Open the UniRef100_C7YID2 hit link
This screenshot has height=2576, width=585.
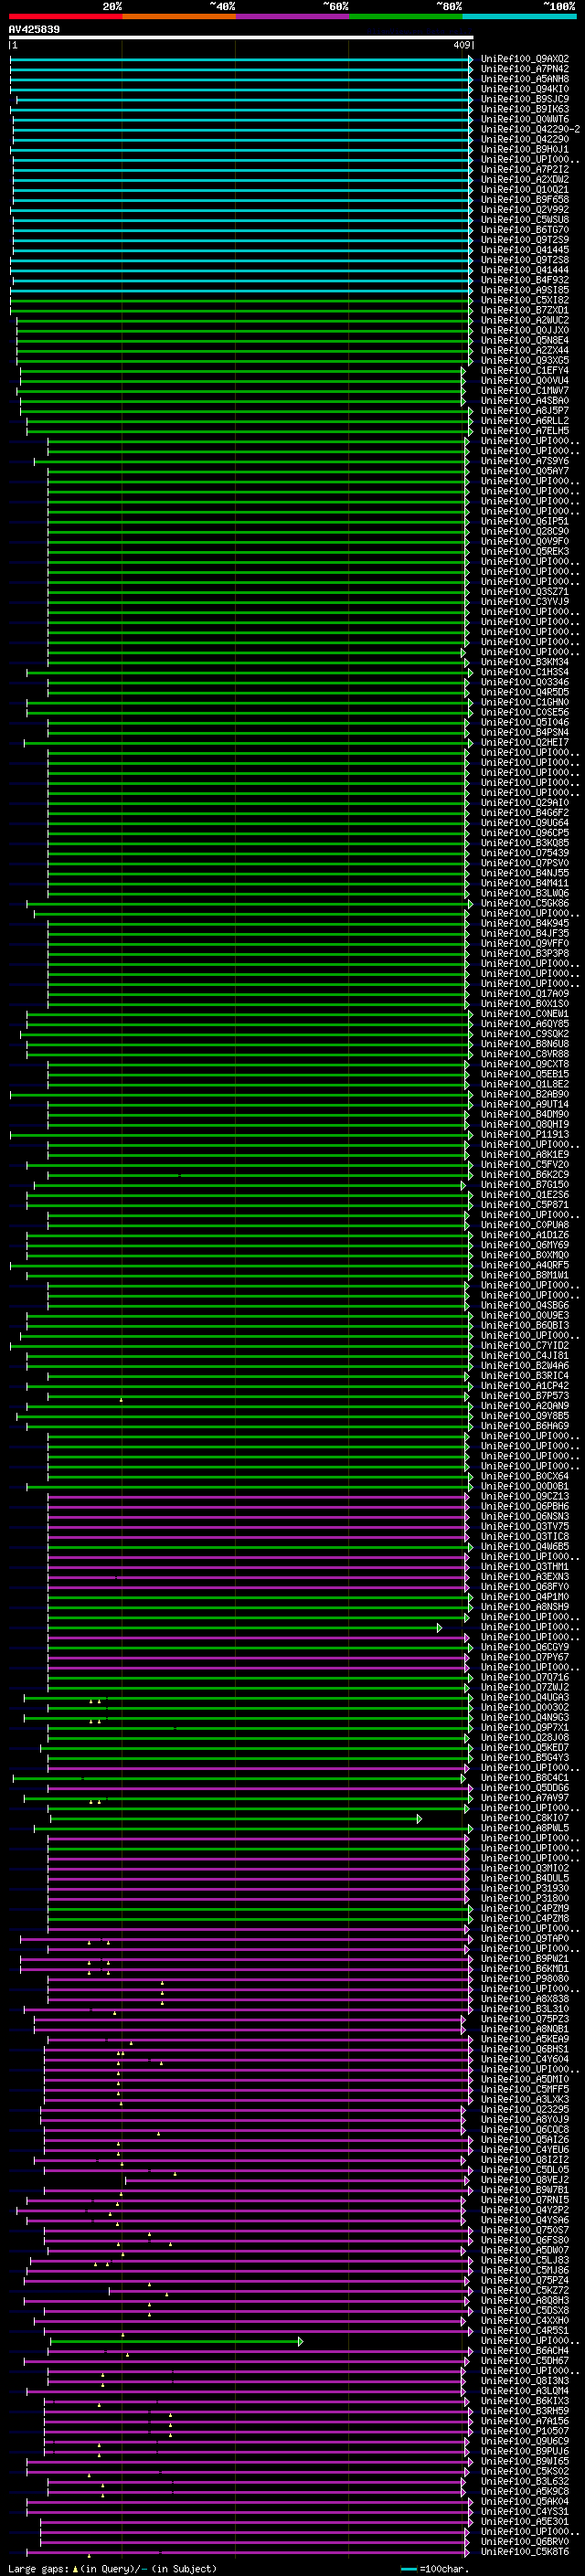click(525, 1346)
